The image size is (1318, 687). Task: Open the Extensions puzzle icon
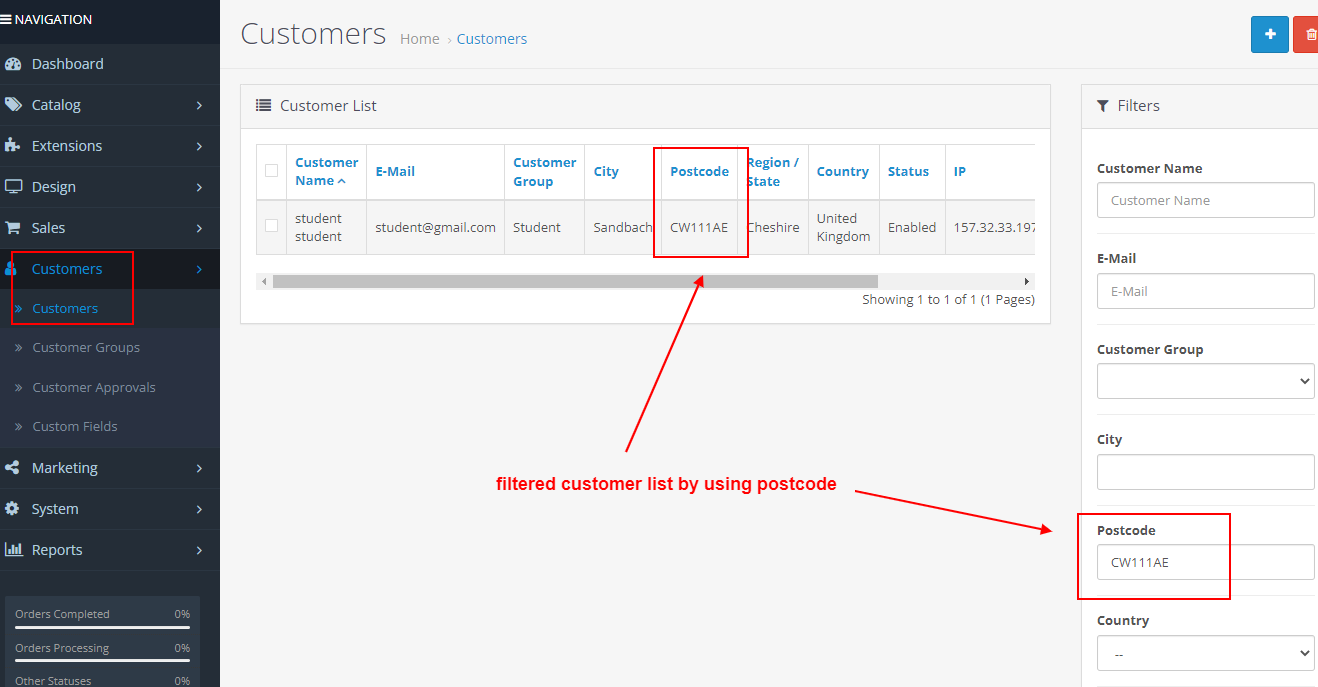coord(12,145)
